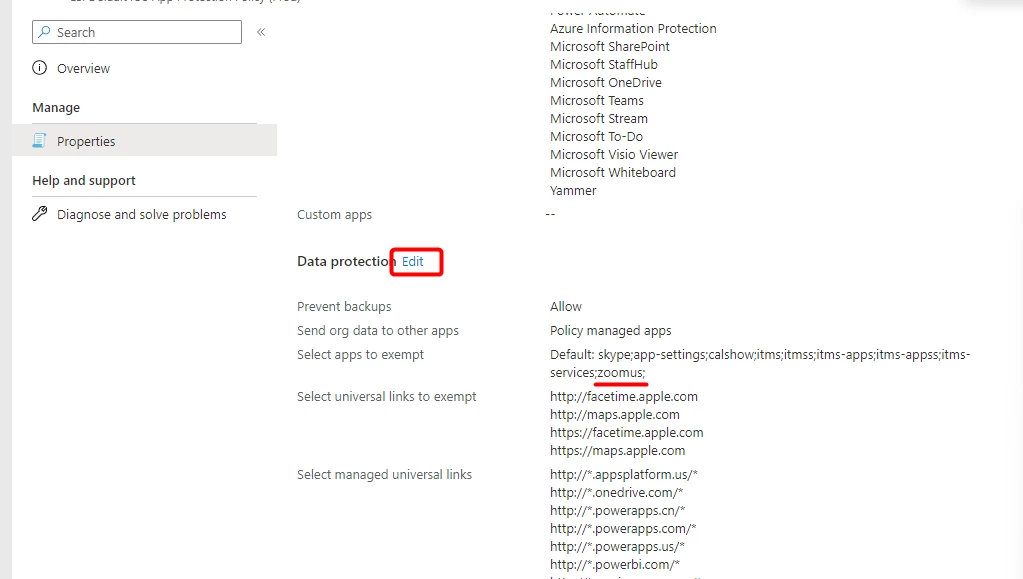This screenshot has width=1023, height=579.
Task: Click the Microsoft SharePoint entry
Action: (x=609, y=46)
